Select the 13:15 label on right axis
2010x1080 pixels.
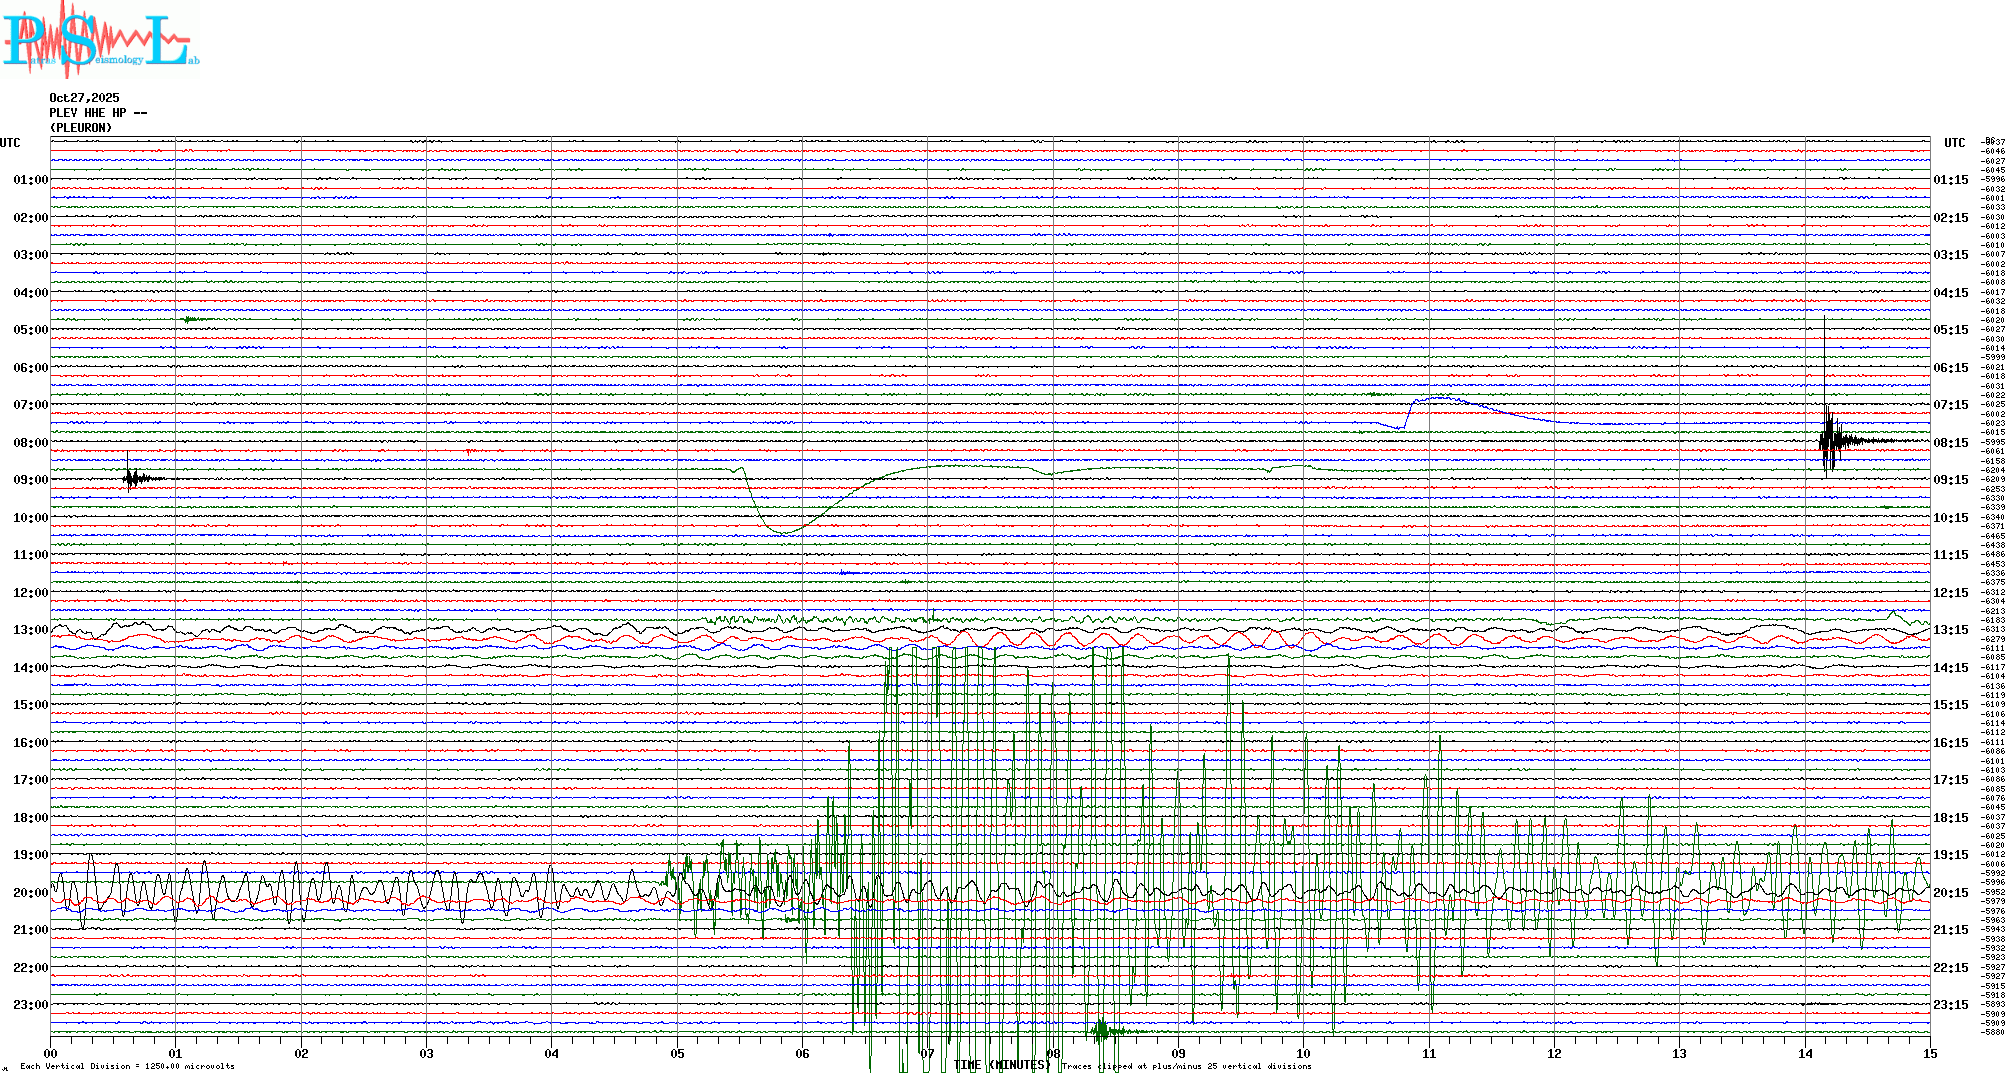[1950, 631]
